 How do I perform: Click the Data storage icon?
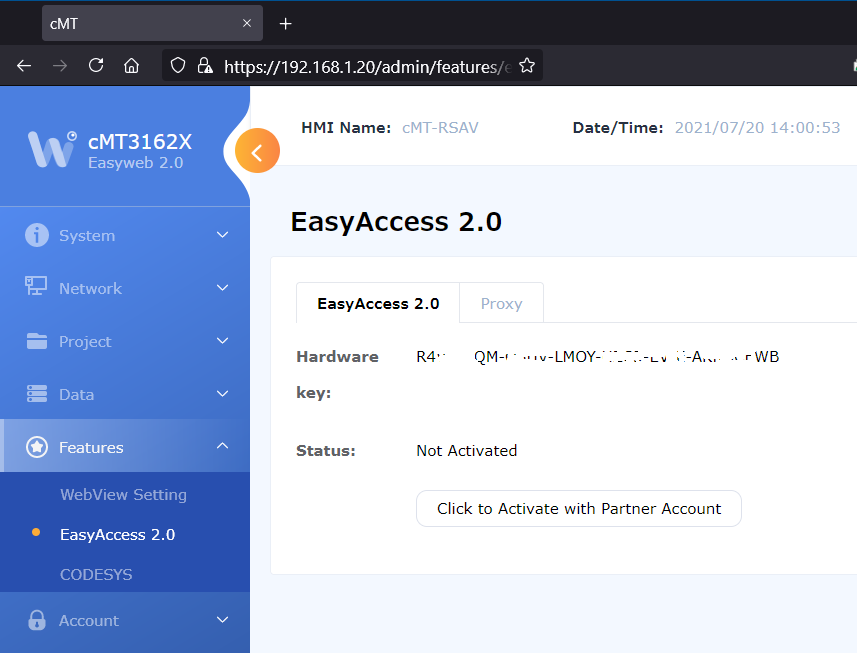coord(37,394)
